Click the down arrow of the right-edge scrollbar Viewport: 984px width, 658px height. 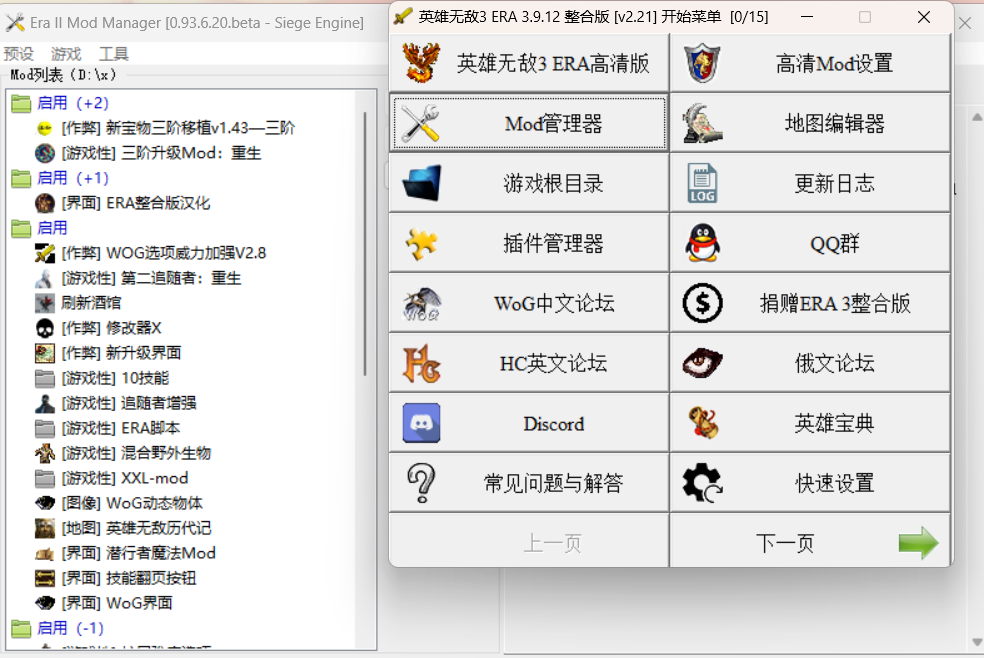pyautogui.click(x=977, y=642)
